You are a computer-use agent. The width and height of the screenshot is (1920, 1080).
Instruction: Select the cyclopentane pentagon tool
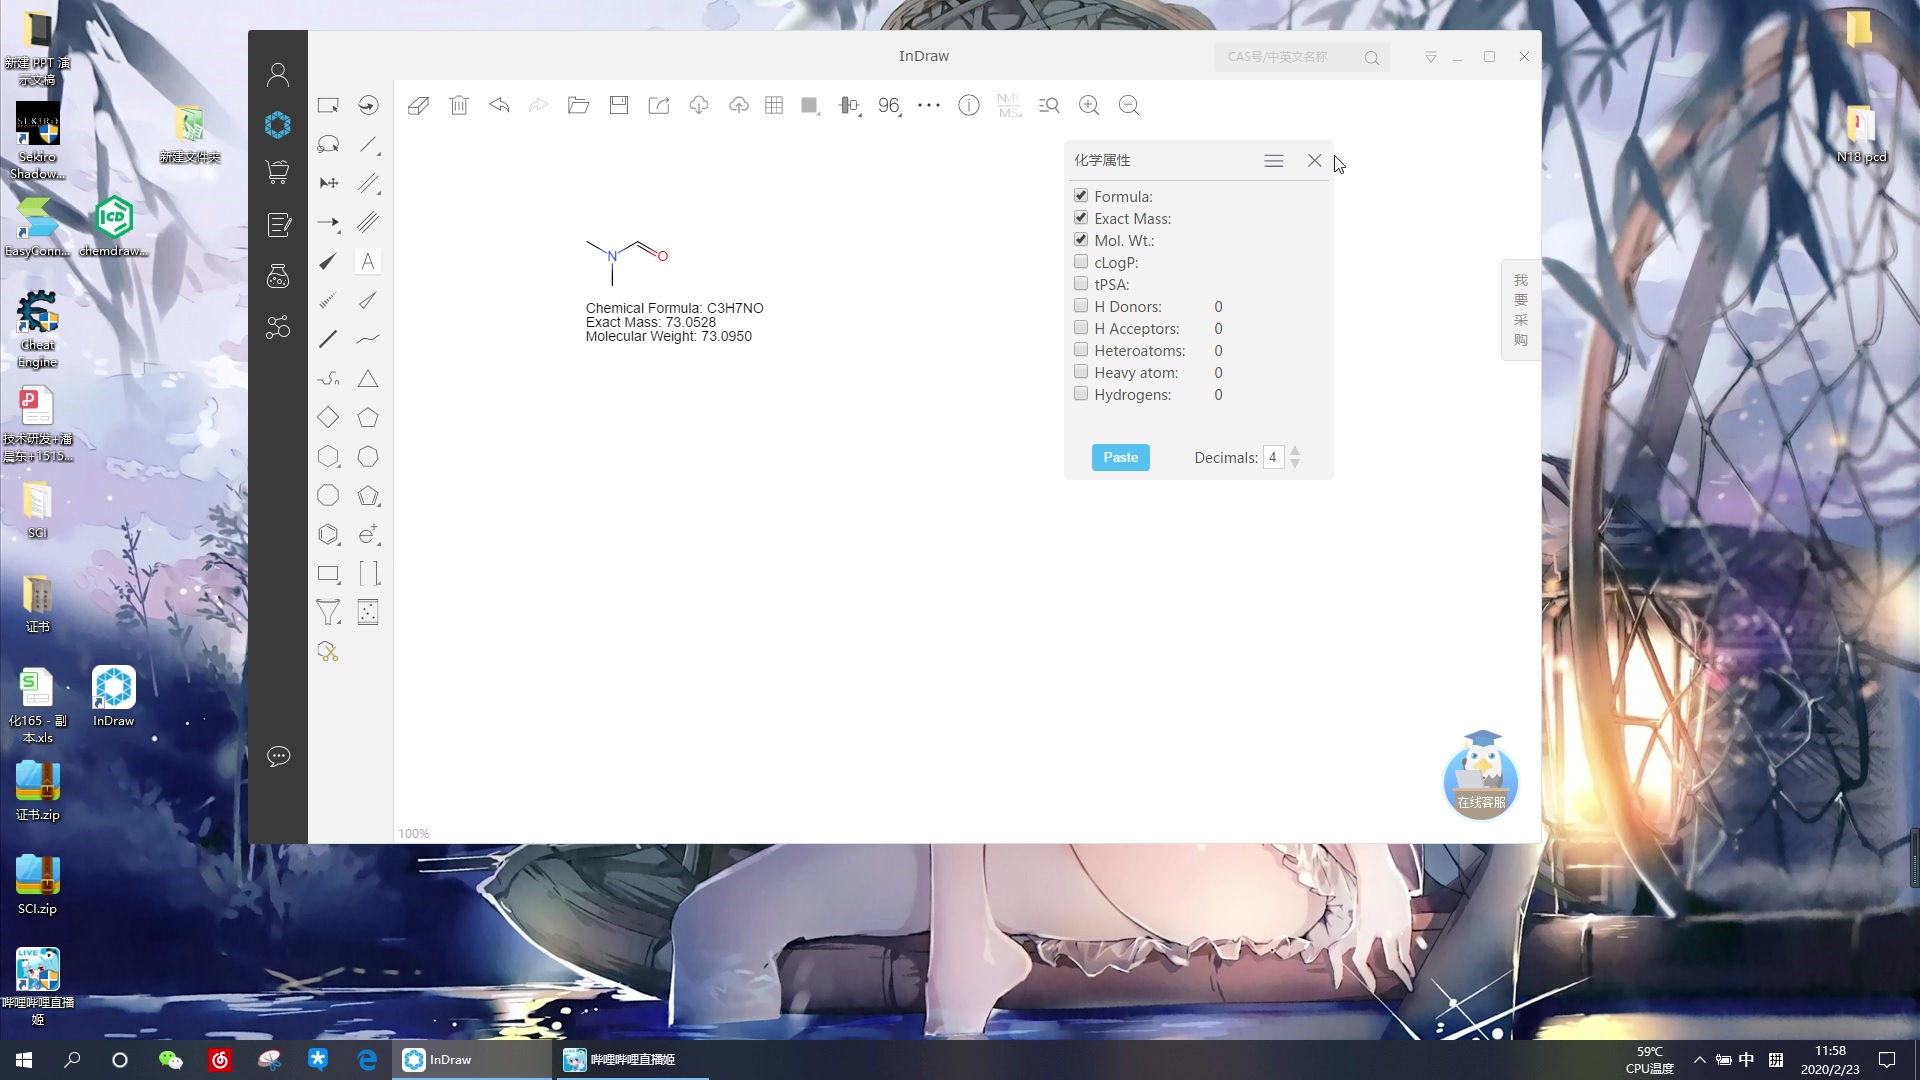368,418
